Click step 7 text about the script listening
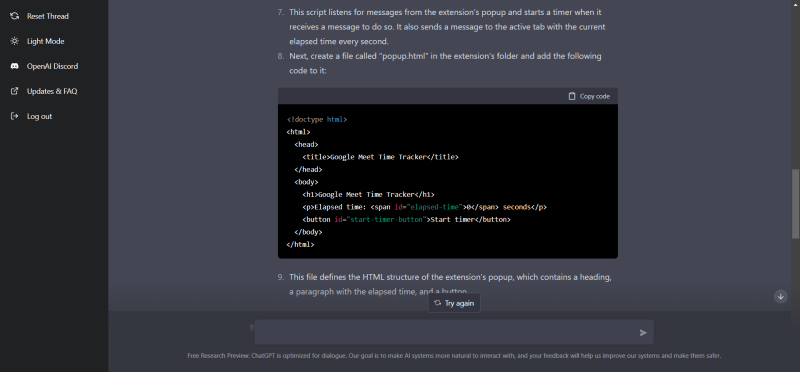The width and height of the screenshot is (800, 372). [x=447, y=27]
